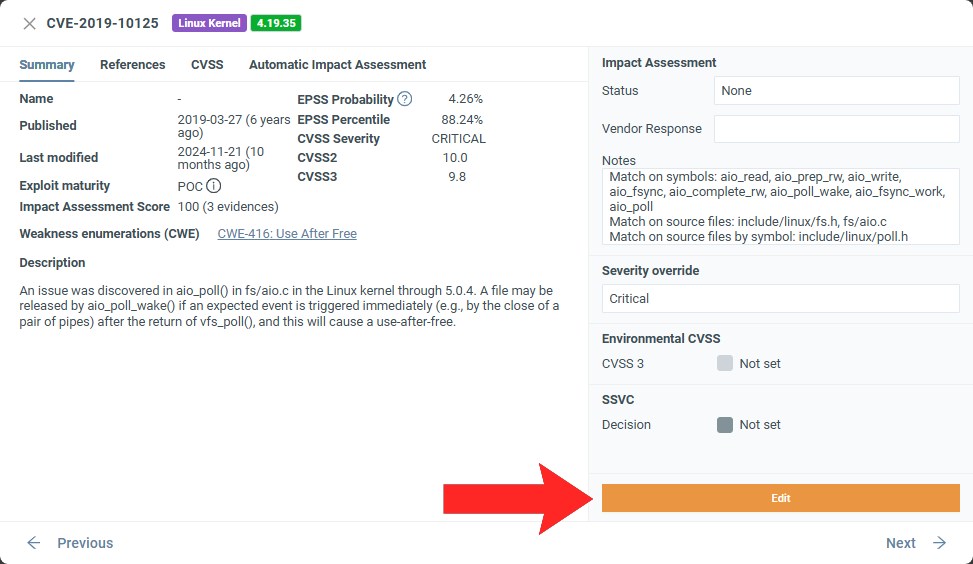Image resolution: width=973 pixels, height=564 pixels.
Task: Click the EPSS Probability help icon
Action: point(405,99)
